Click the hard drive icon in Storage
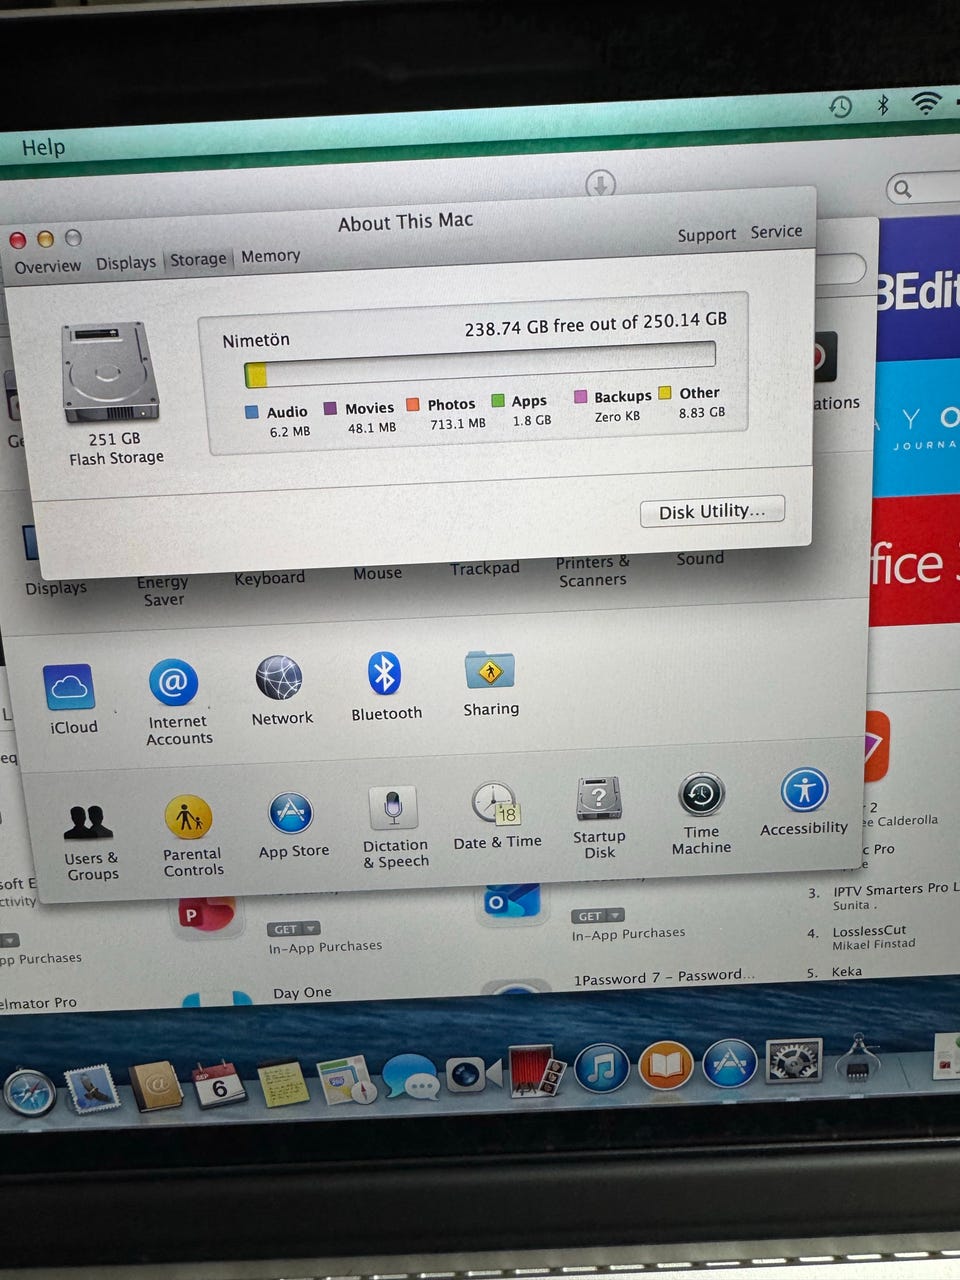Image resolution: width=960 pixels, height=1280 pixels. (x=111, y=372)
